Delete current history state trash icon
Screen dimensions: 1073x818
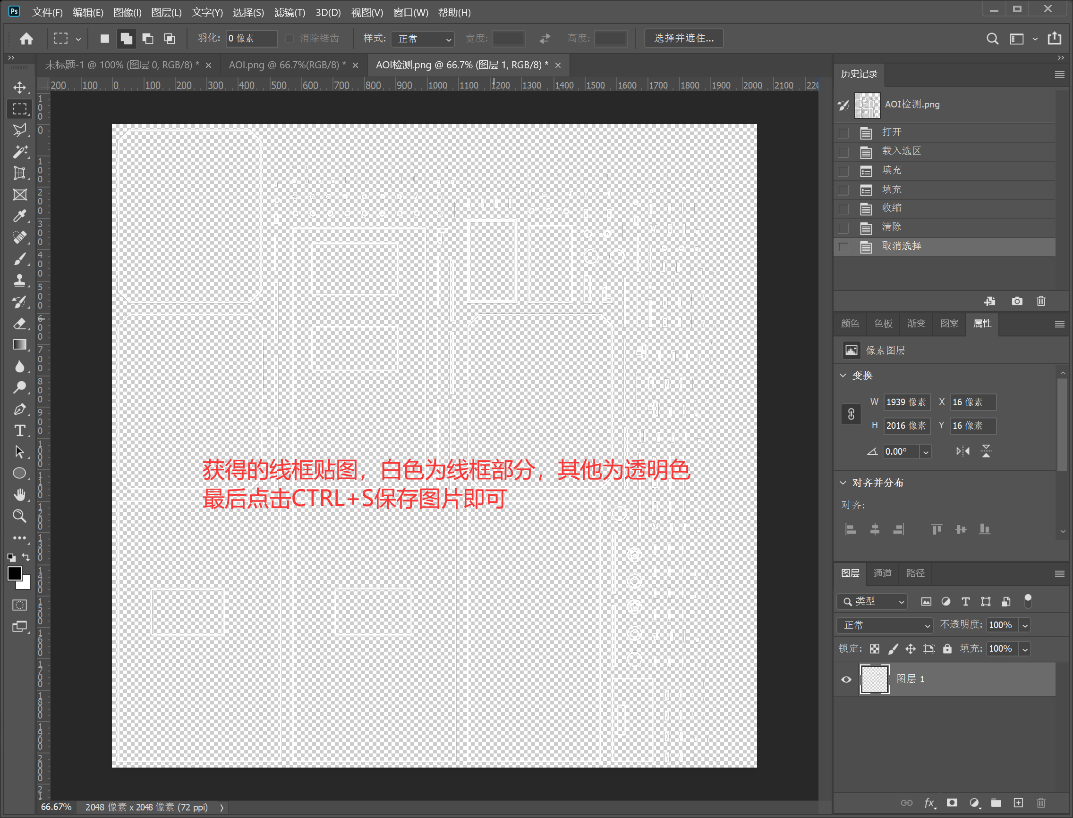coord(1041,301)
